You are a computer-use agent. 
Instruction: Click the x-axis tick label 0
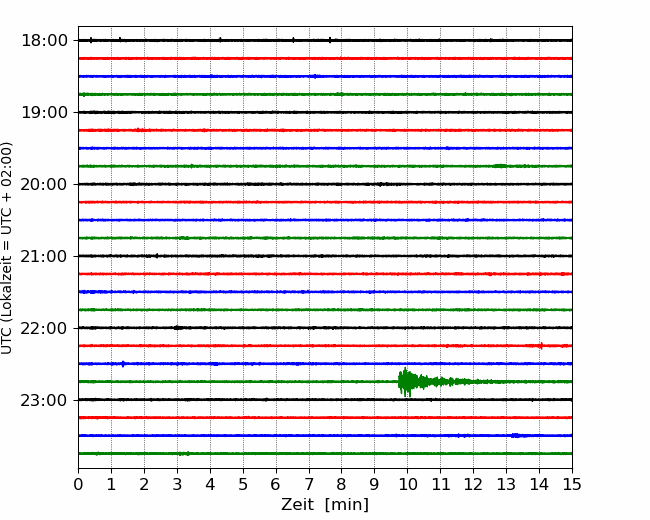coord(78,484)
